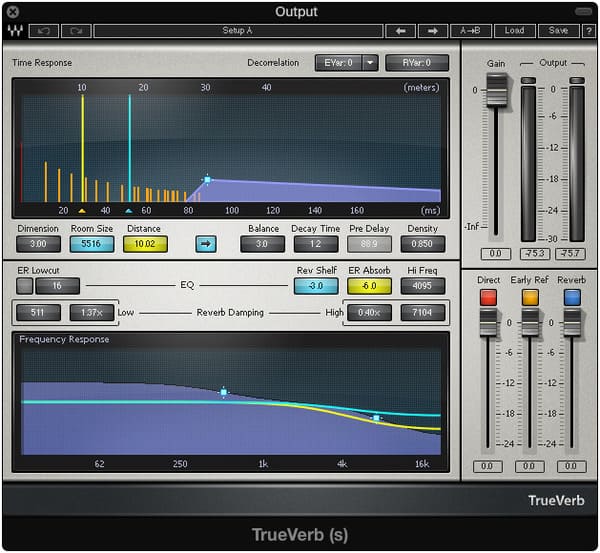The width and height of the screenshot is (600, 553).
Task: Open help with the question mark button
Action: (587, 31)
